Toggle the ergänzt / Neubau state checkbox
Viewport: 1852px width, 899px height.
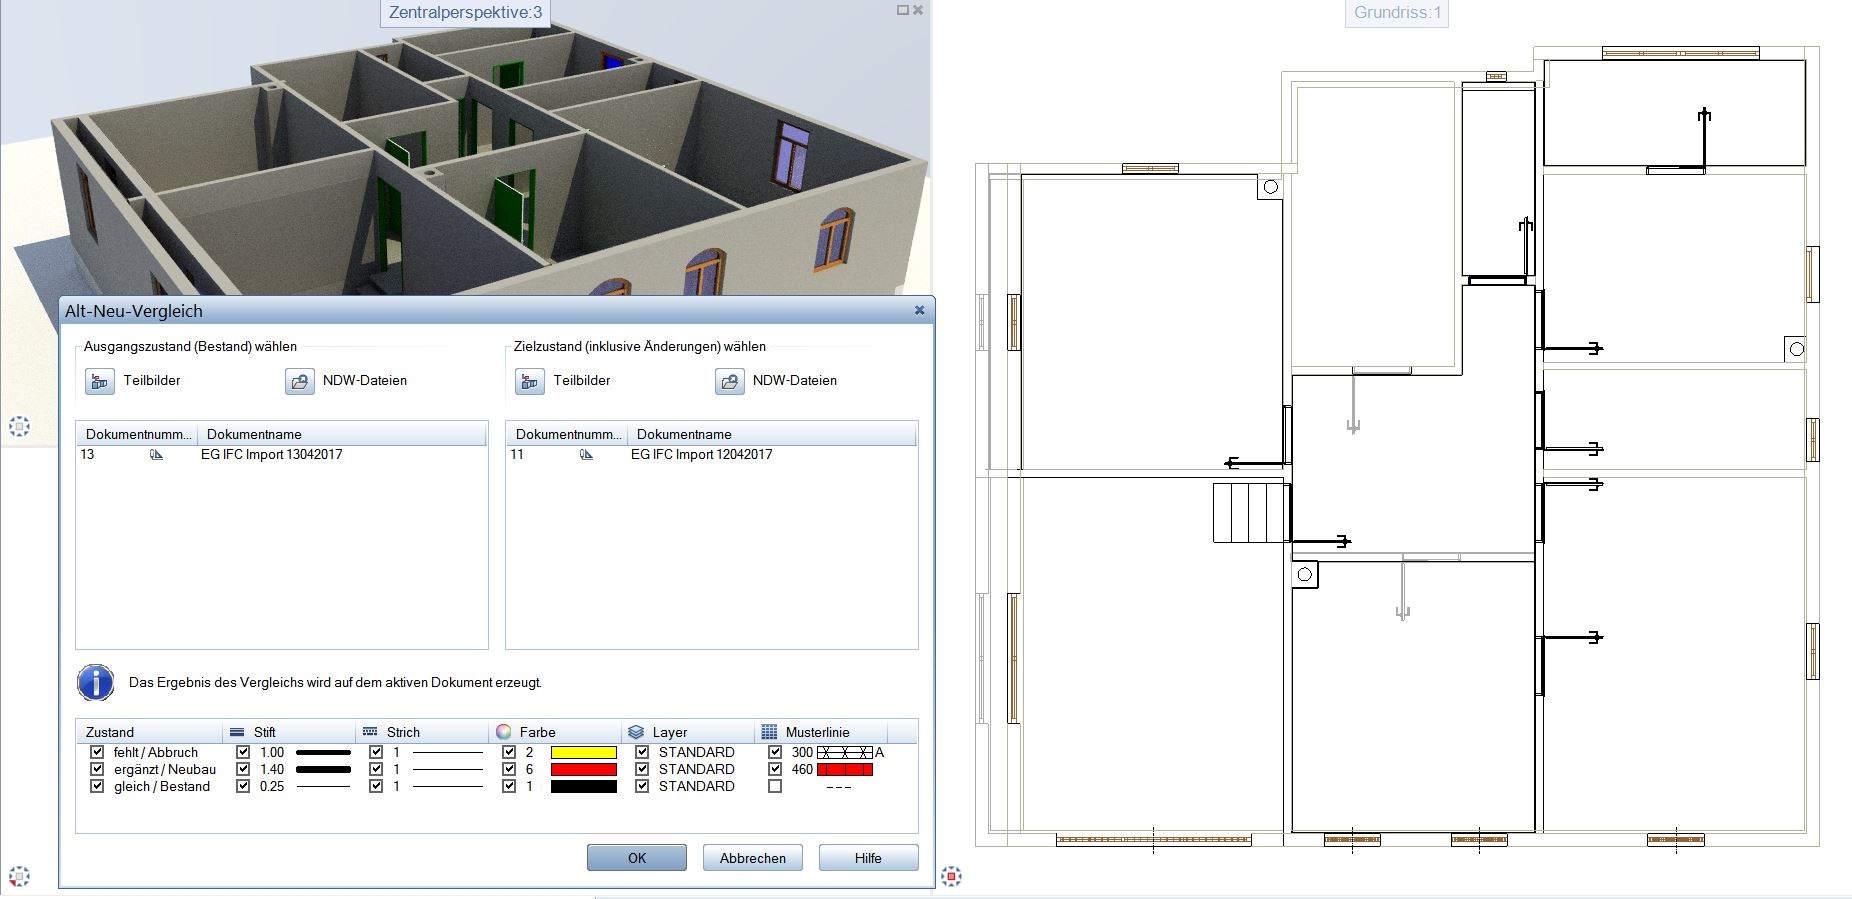[x=97, y=769]
